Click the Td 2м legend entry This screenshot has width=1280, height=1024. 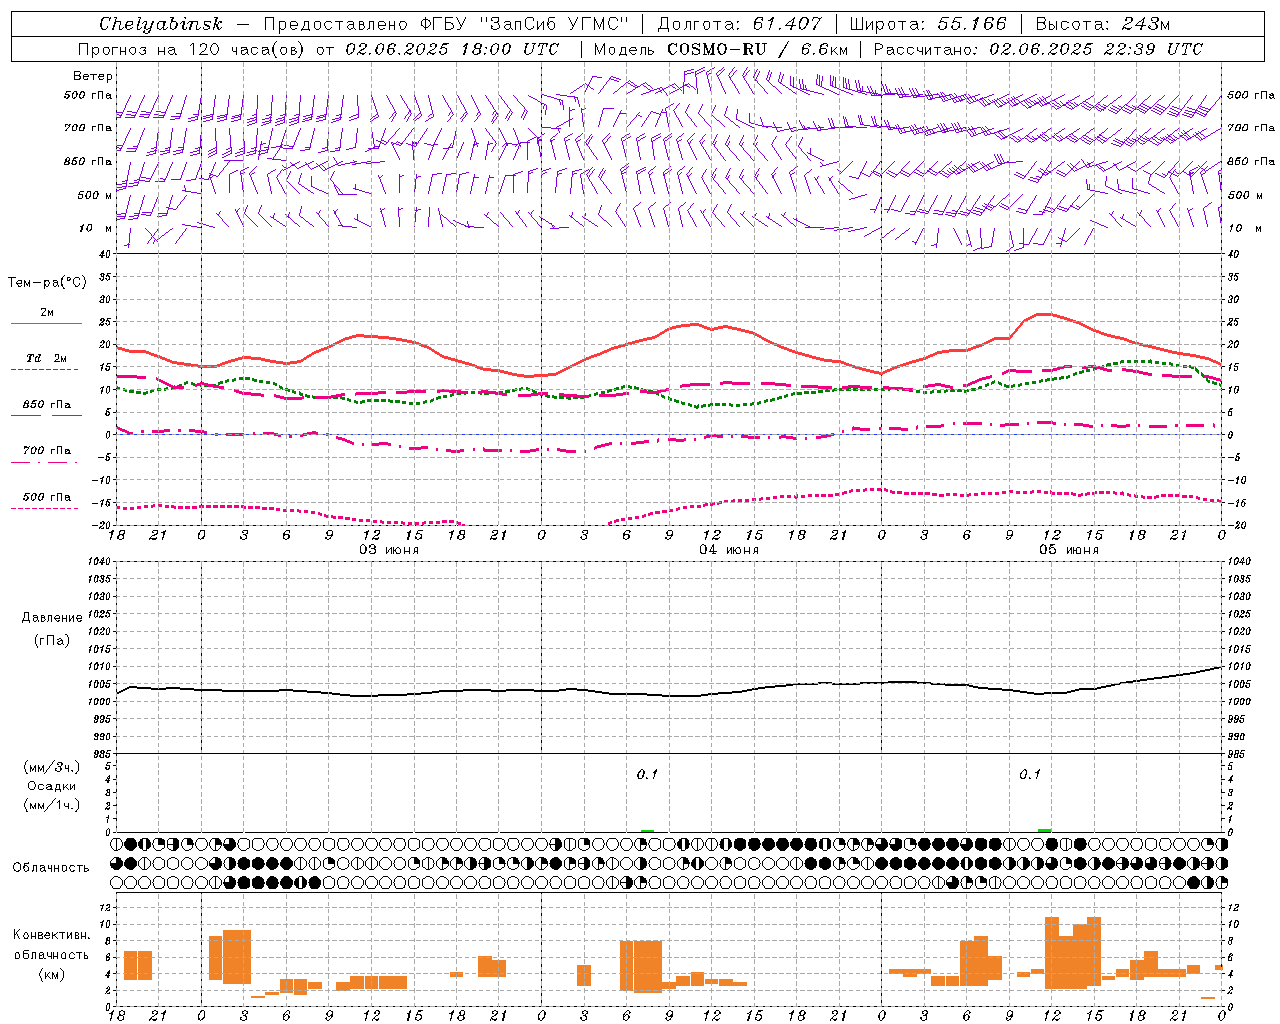[46, 358]
